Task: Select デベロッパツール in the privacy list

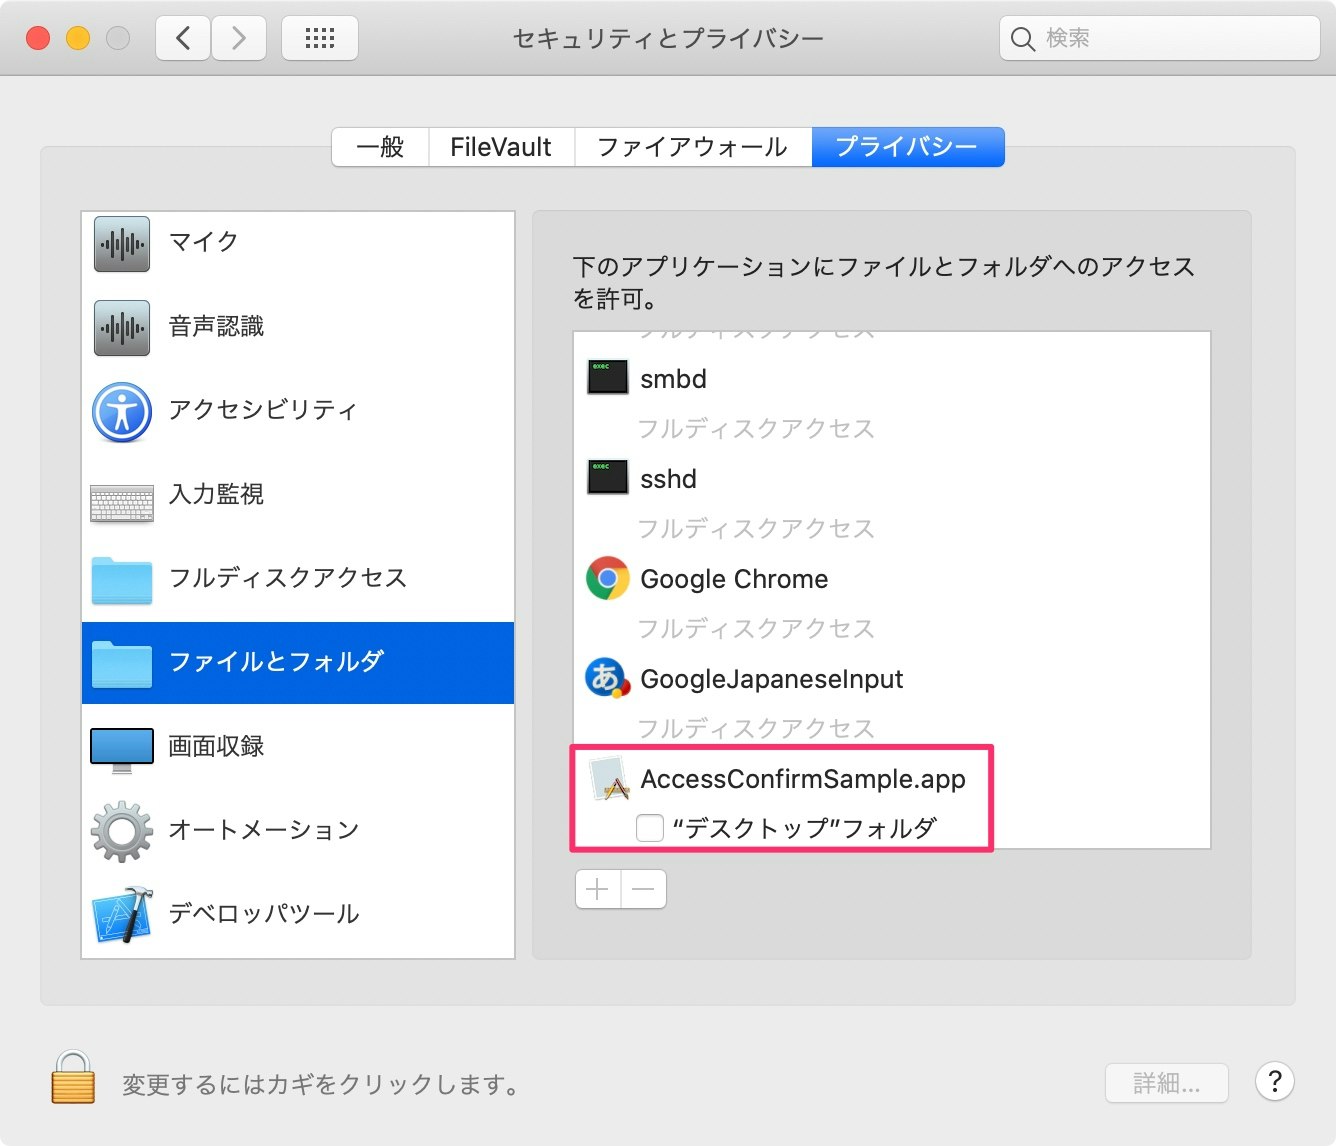Action: (x=298, y=915)
